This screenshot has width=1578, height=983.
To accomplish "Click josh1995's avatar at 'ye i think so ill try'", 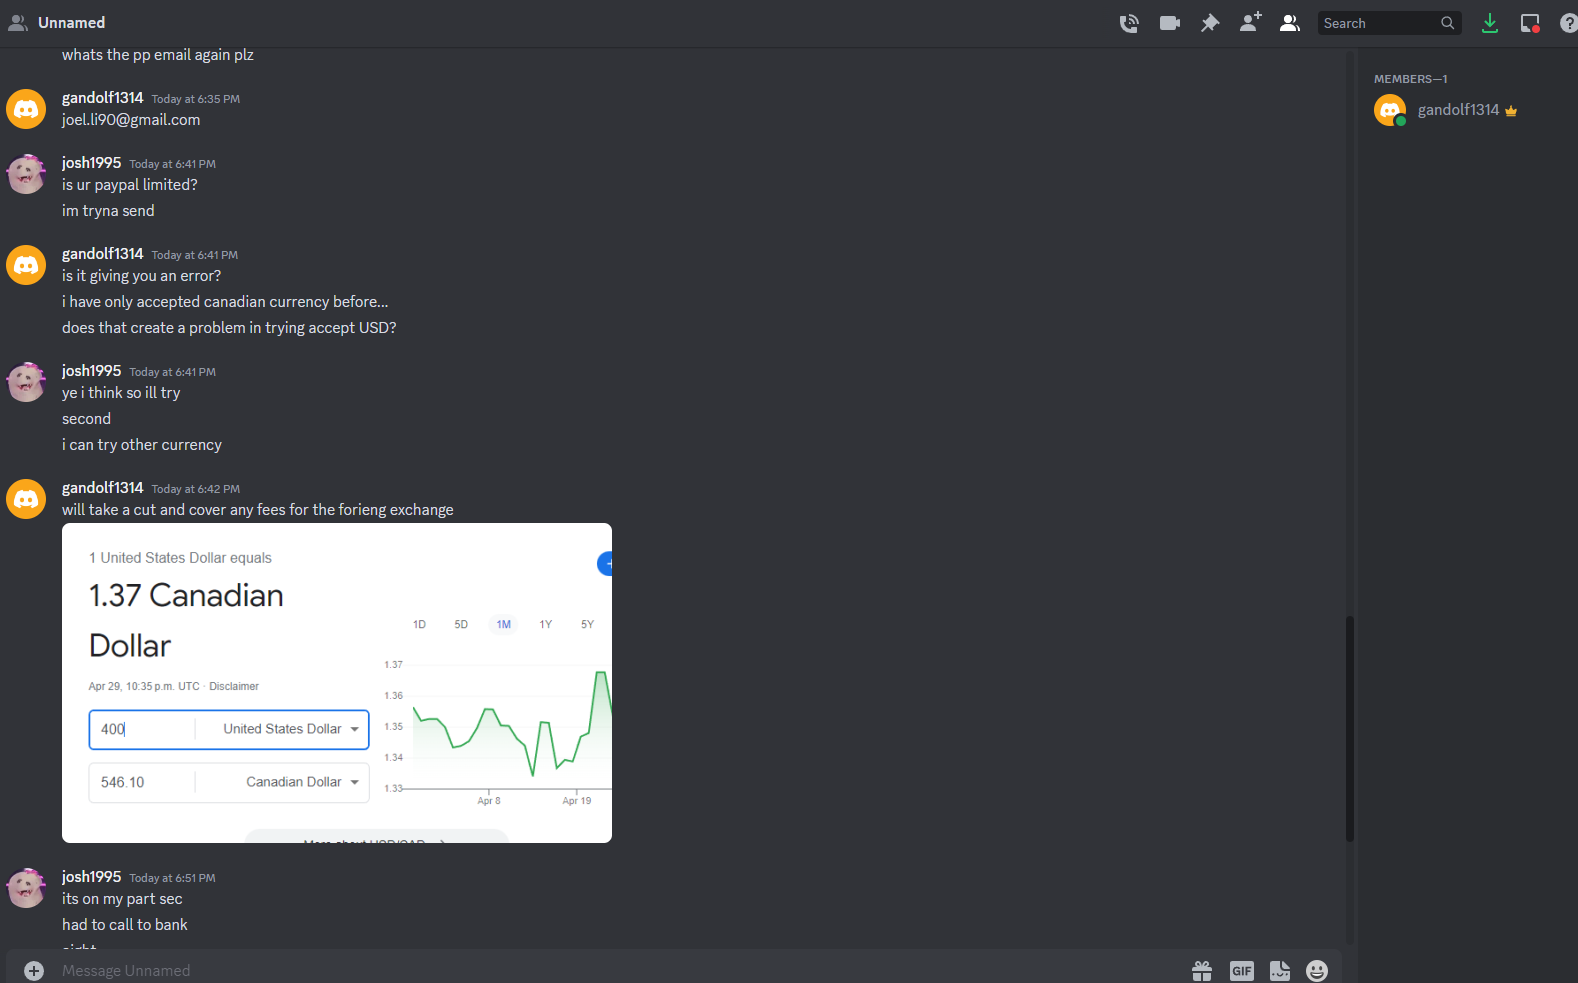I will 26,381.
